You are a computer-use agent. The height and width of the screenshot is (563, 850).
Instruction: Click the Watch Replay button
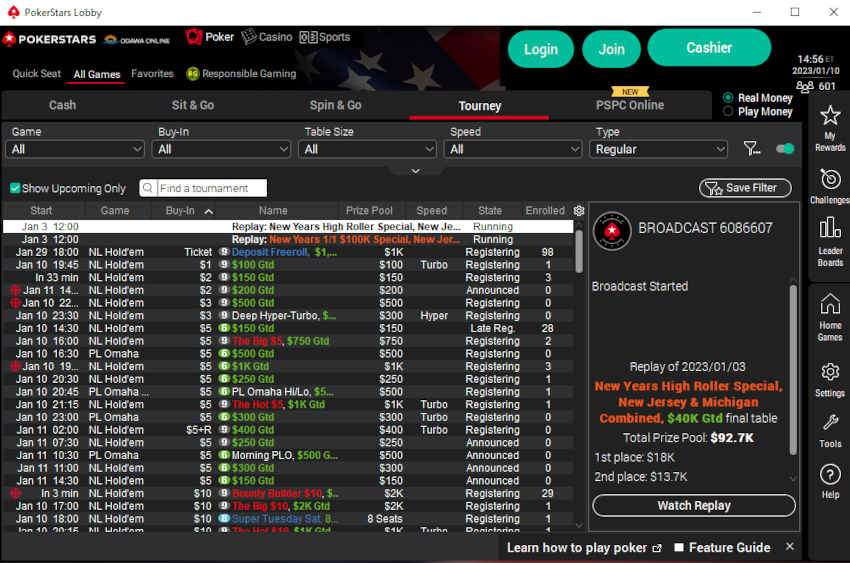pos(694,506)
